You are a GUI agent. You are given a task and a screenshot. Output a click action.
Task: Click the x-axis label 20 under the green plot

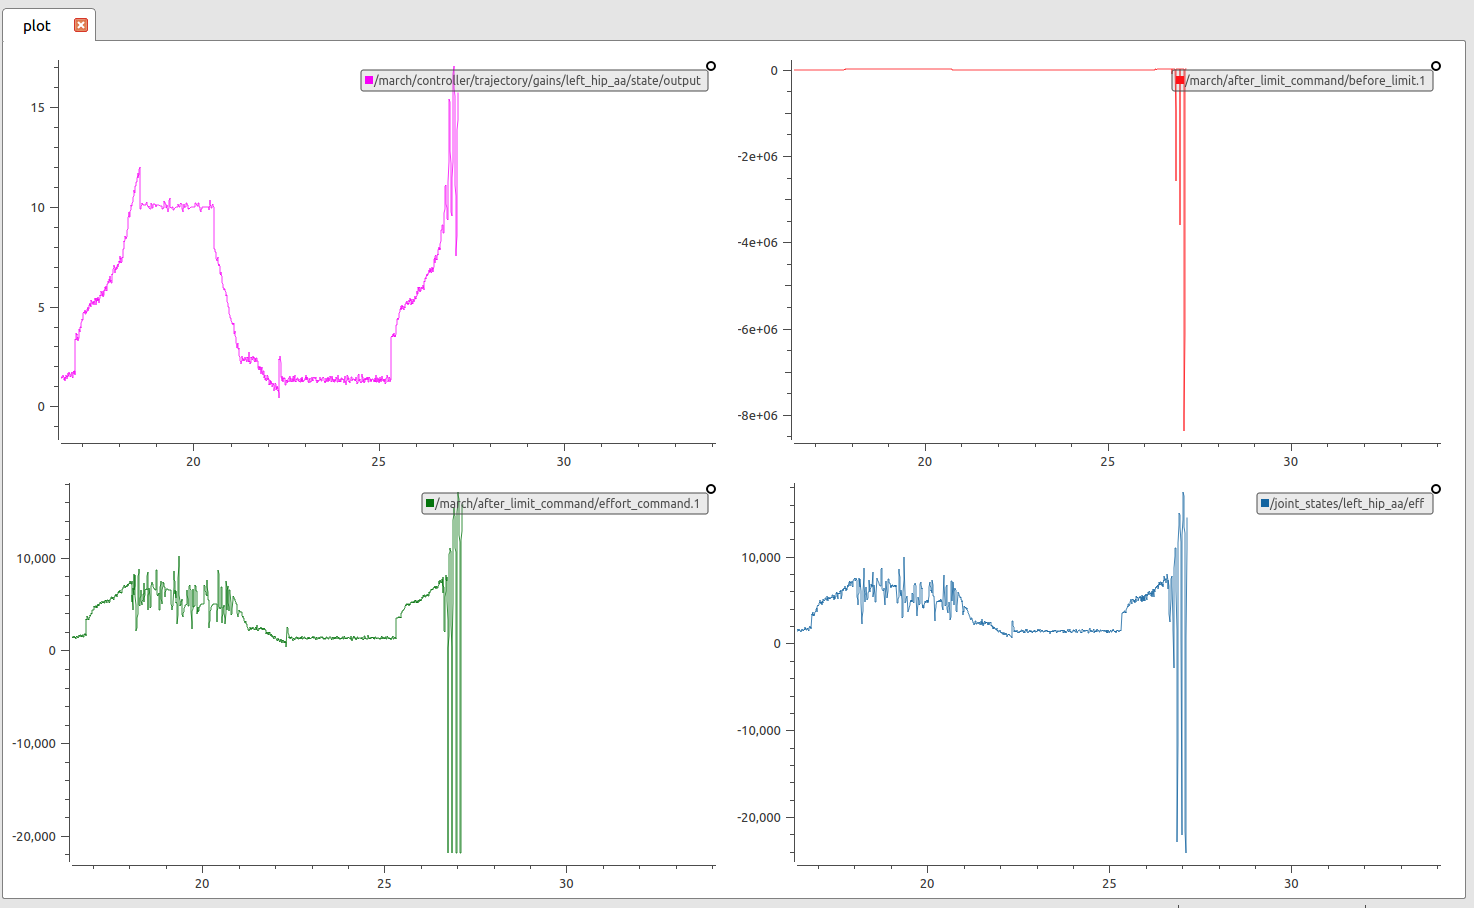(x=202, y=884)
